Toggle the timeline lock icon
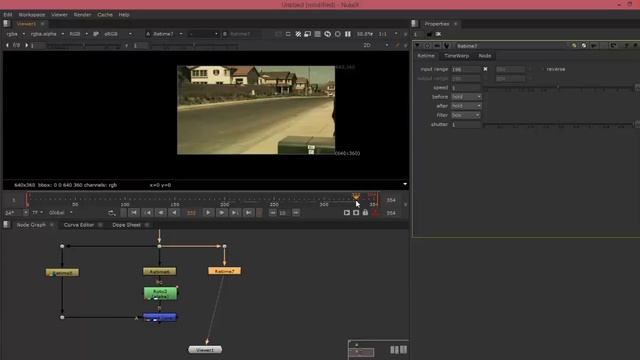The height and width of the screenshot is (360, 640). (365, 213)
